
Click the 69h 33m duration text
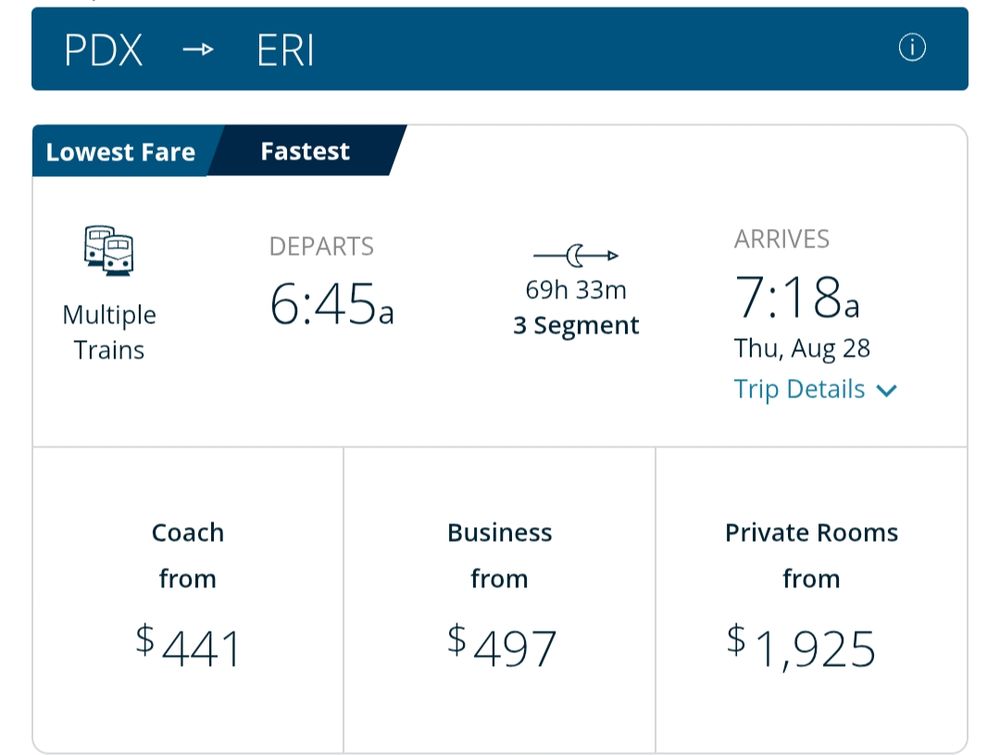click(576, 290)
